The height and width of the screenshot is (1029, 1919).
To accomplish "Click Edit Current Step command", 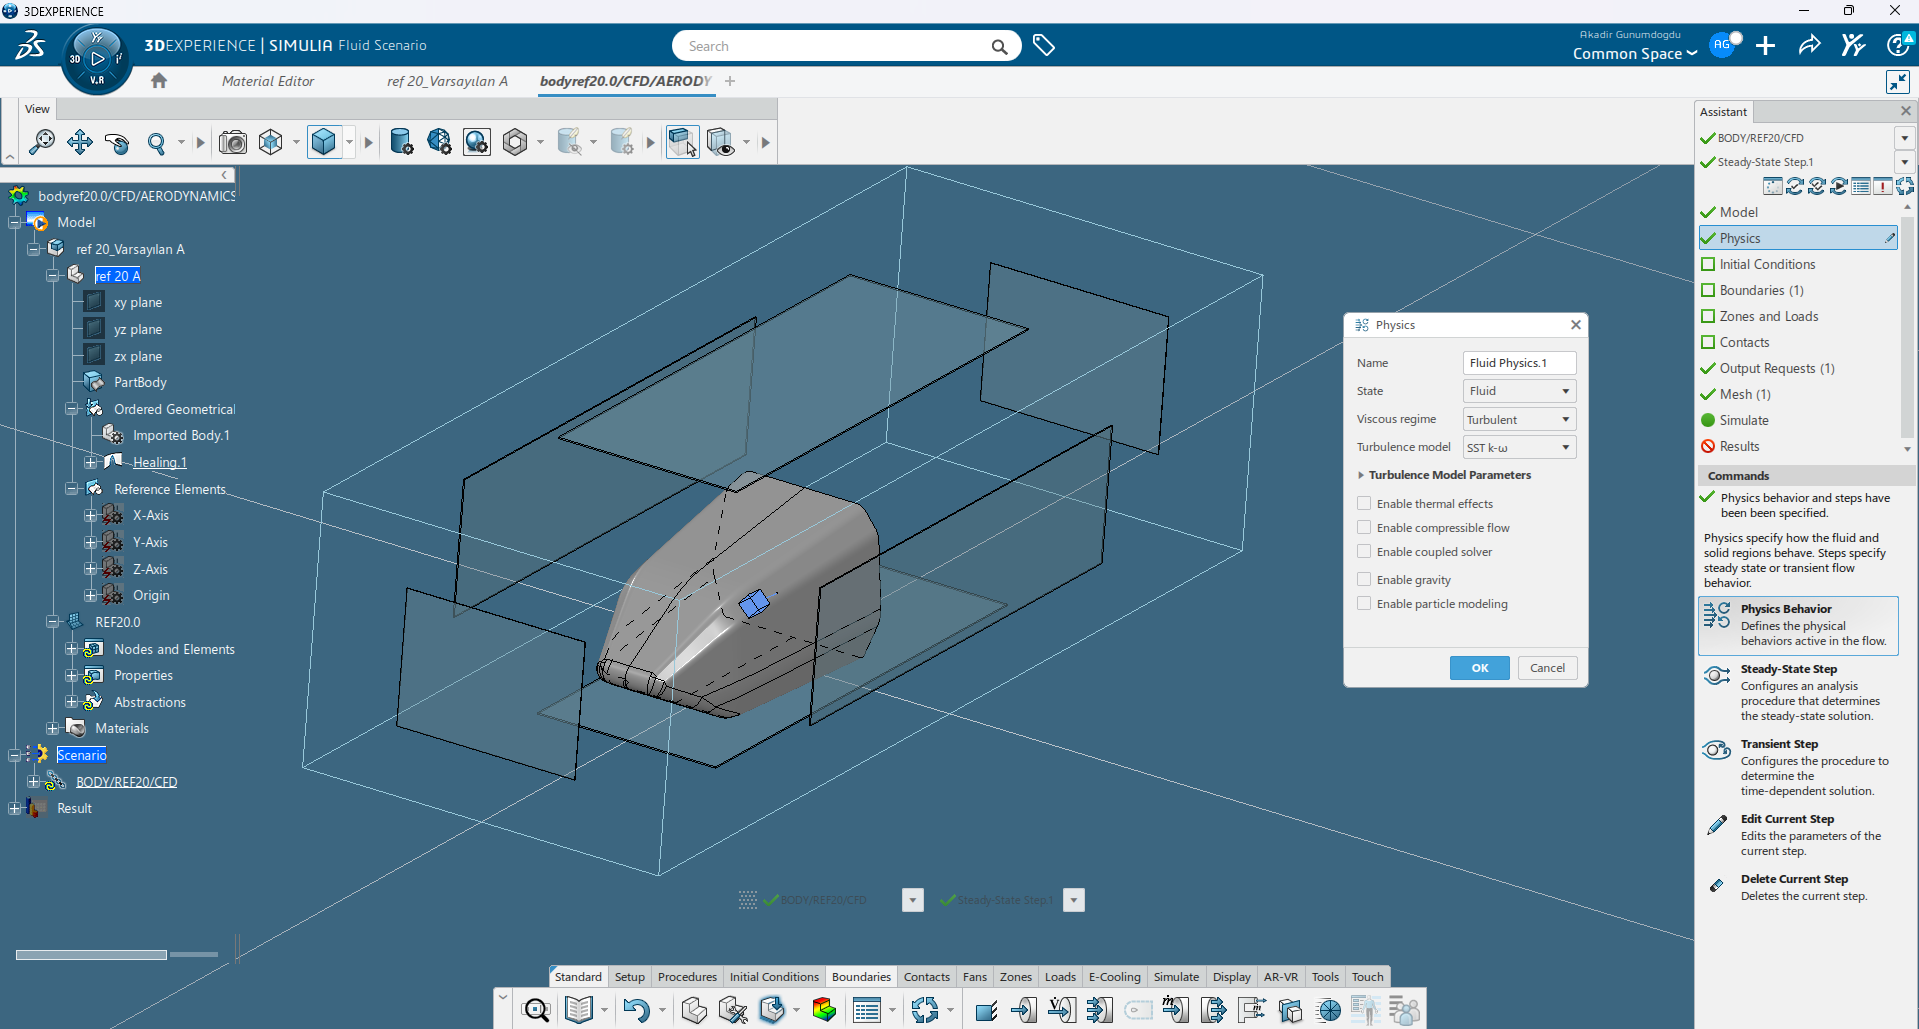I will [x=1798, y=834].
